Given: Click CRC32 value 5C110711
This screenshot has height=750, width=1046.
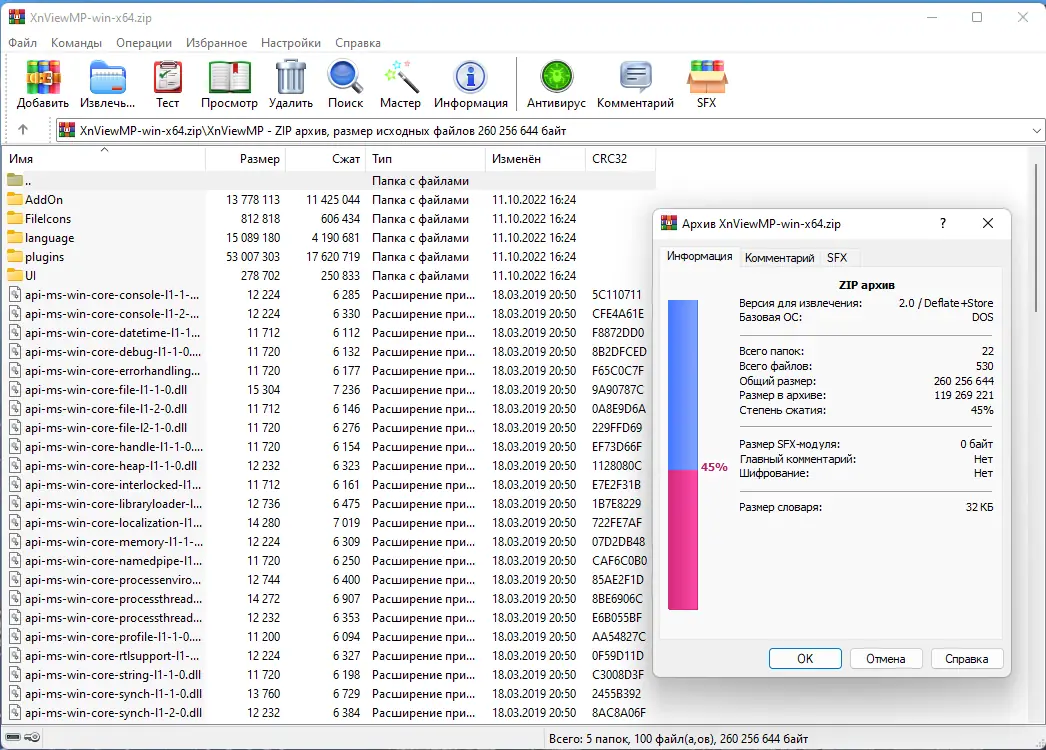Looking at the screenshot, I should tap(617, 294).
